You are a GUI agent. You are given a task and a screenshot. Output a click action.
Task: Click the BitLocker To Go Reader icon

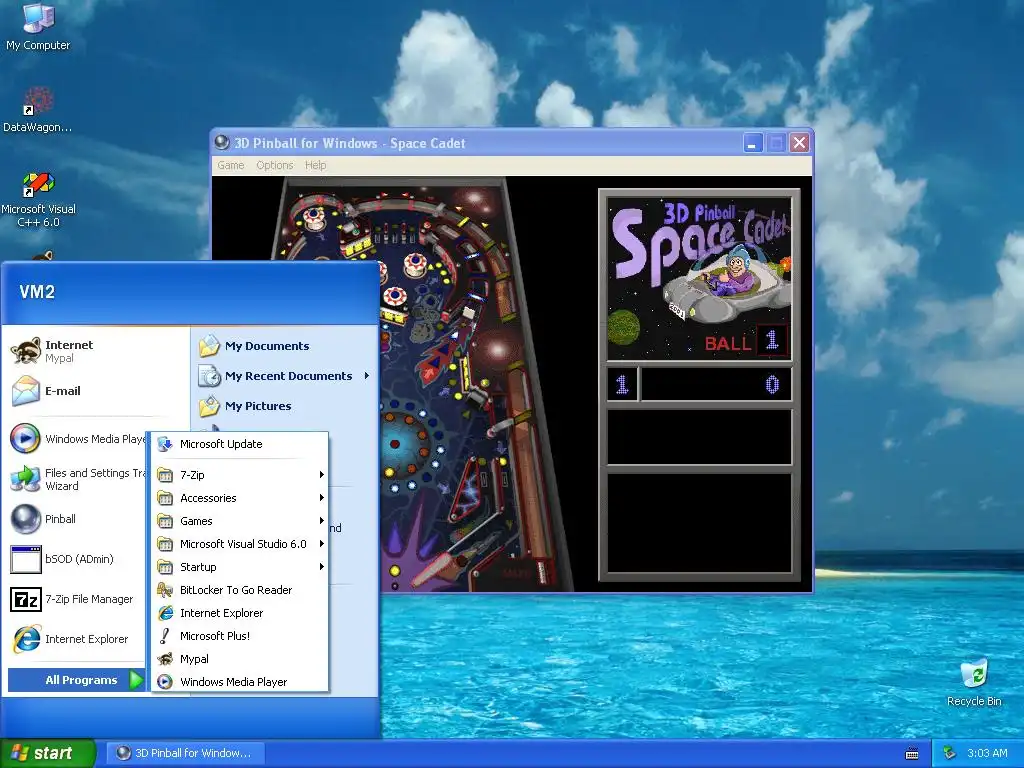(165, 590)
